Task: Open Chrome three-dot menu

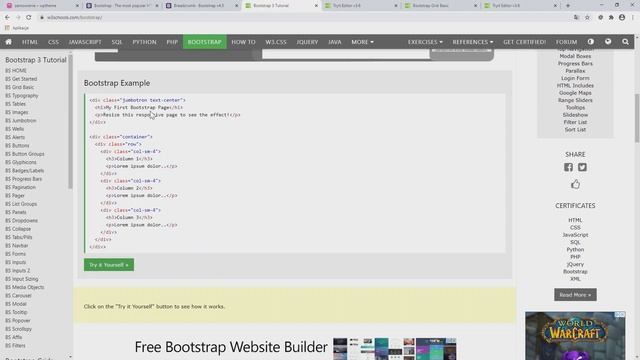Action: pos(633,18)
